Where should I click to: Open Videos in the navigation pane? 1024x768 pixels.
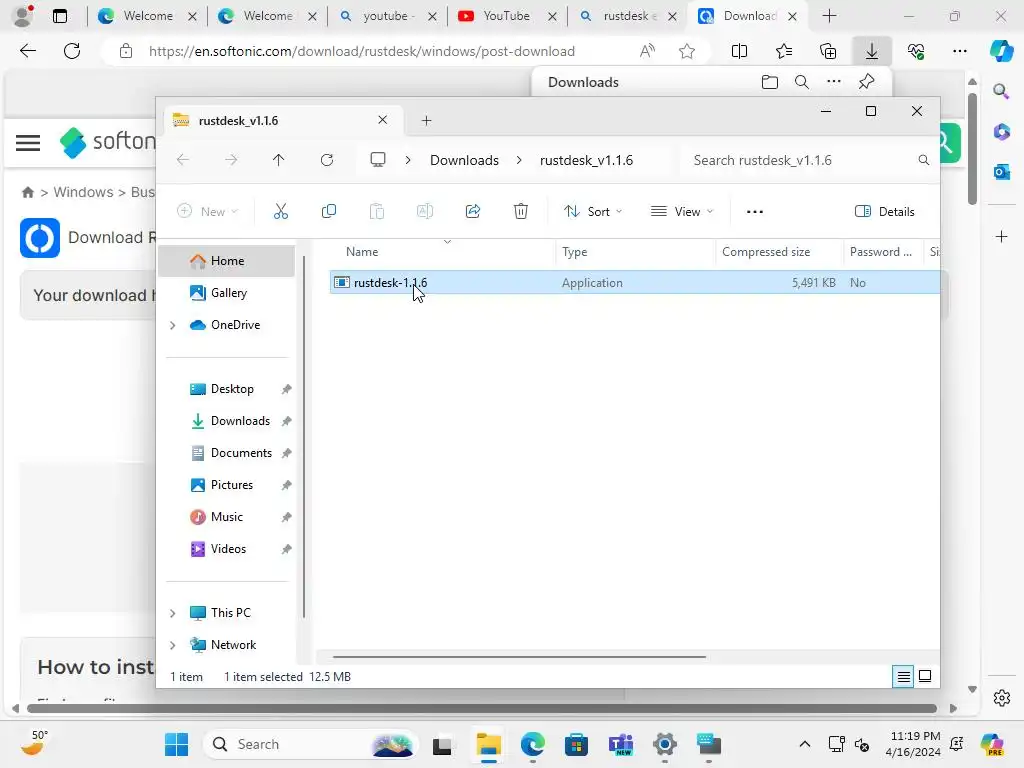pyautogui.click(x=228, y=549)
